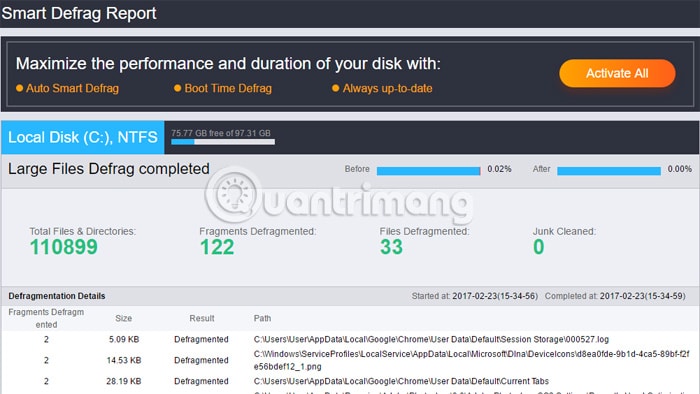Click the Boot Time Defrag bullet icon
Viewport: 700px width, 394px height.
coord(177,88)
